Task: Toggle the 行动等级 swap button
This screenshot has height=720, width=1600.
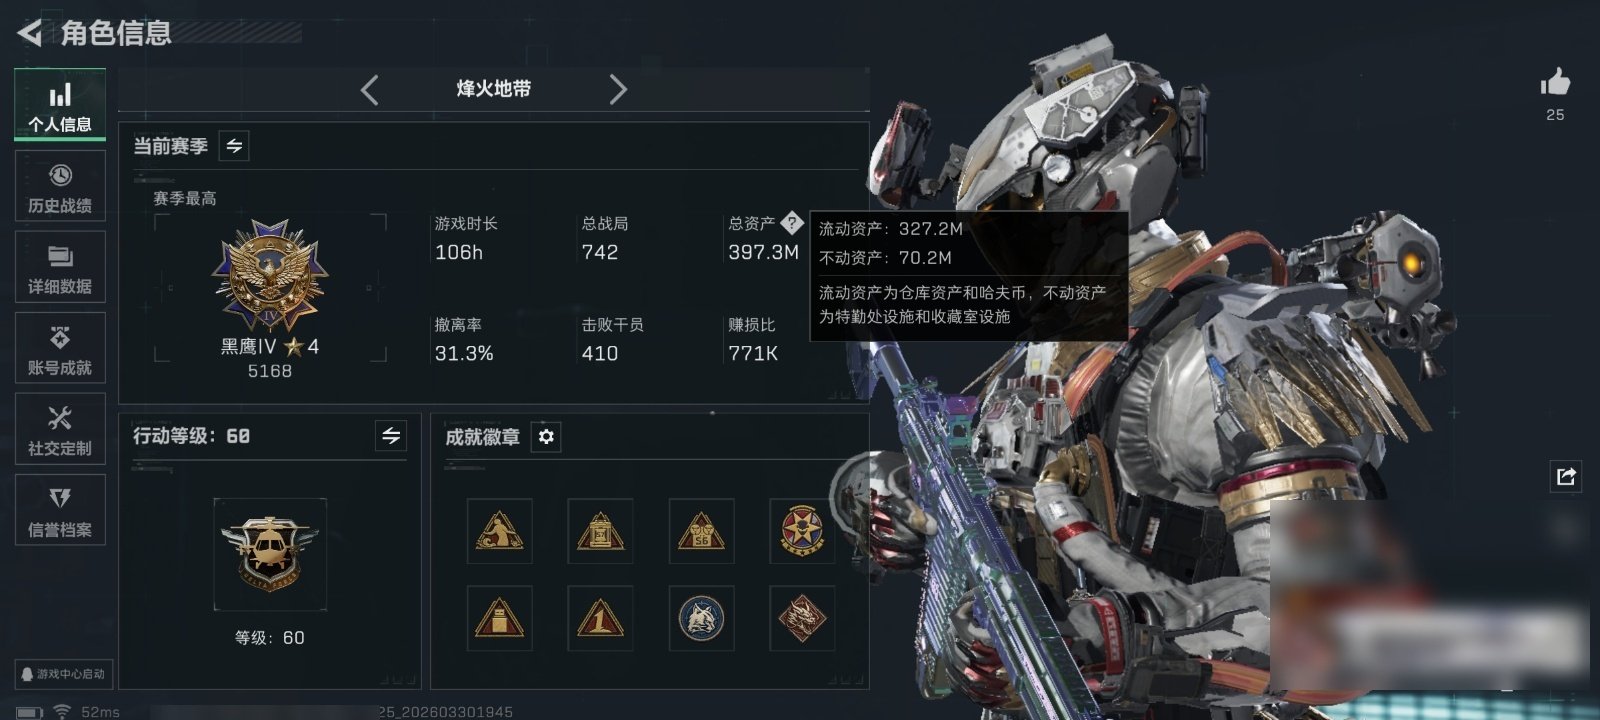Action: click(x=391, y=436)
